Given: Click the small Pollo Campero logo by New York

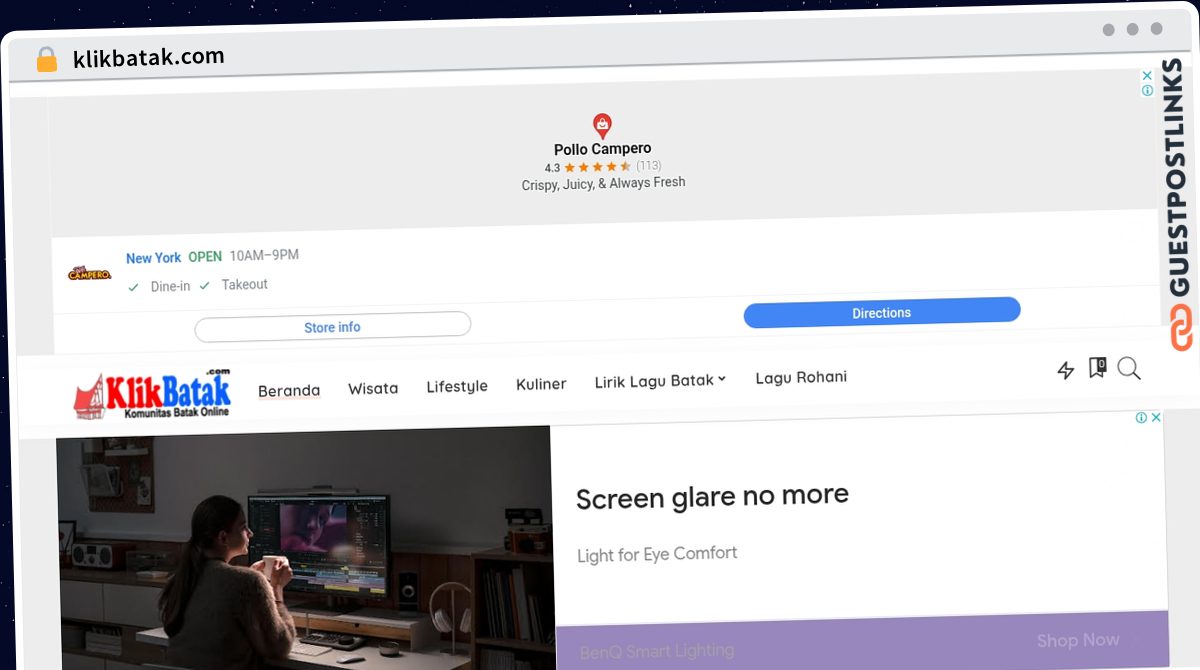Looking at the screenshot, I should [x=89, y=272].
